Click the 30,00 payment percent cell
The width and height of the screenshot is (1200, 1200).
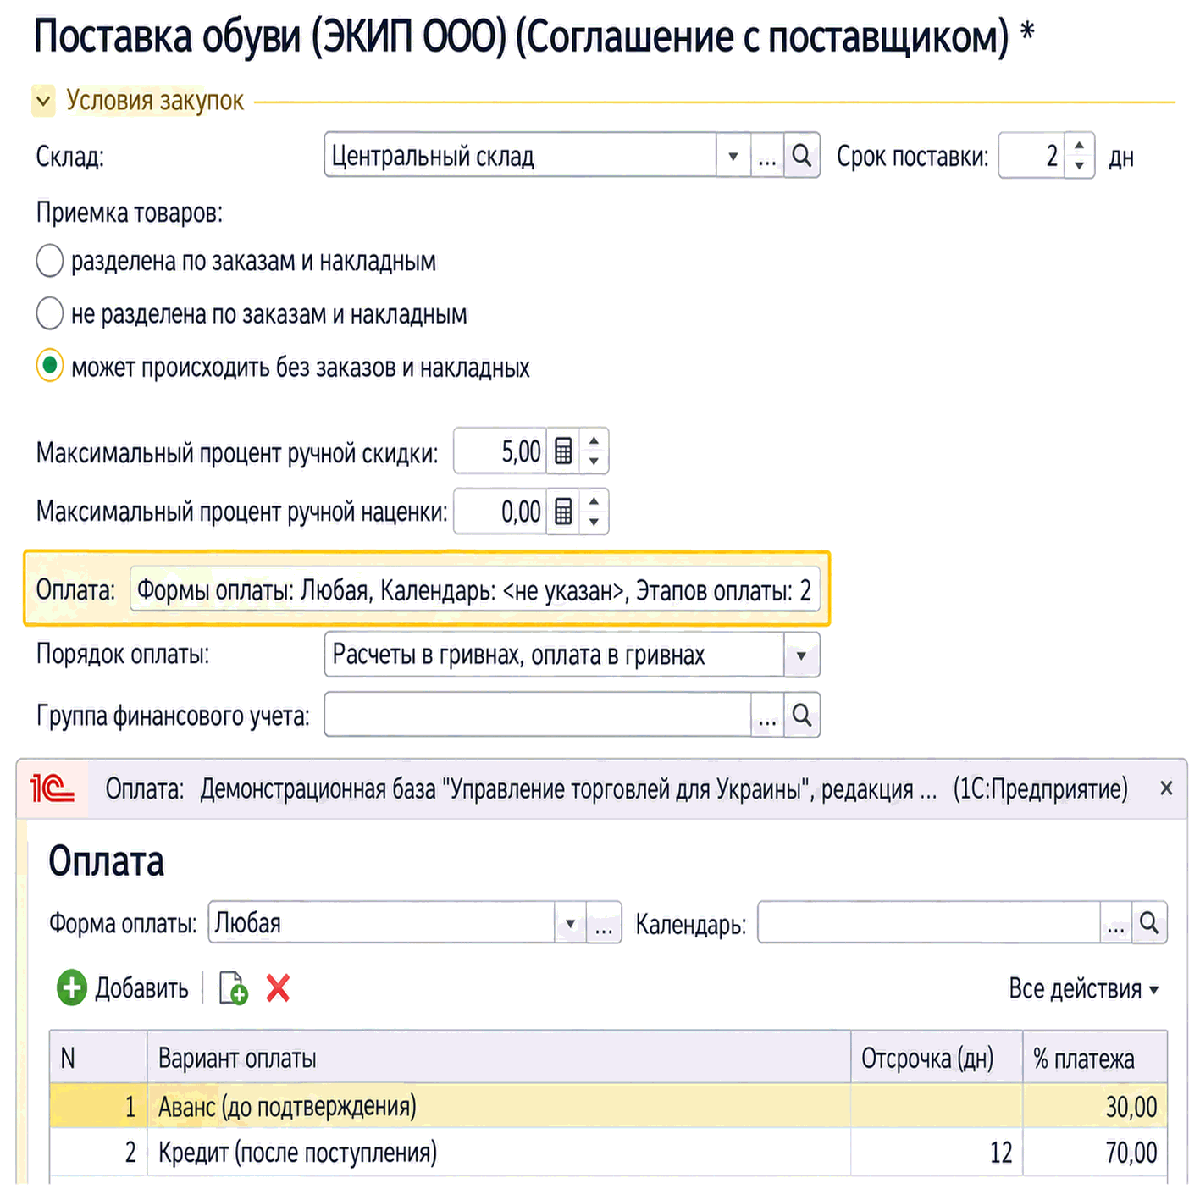(x=1095, y=1107)
